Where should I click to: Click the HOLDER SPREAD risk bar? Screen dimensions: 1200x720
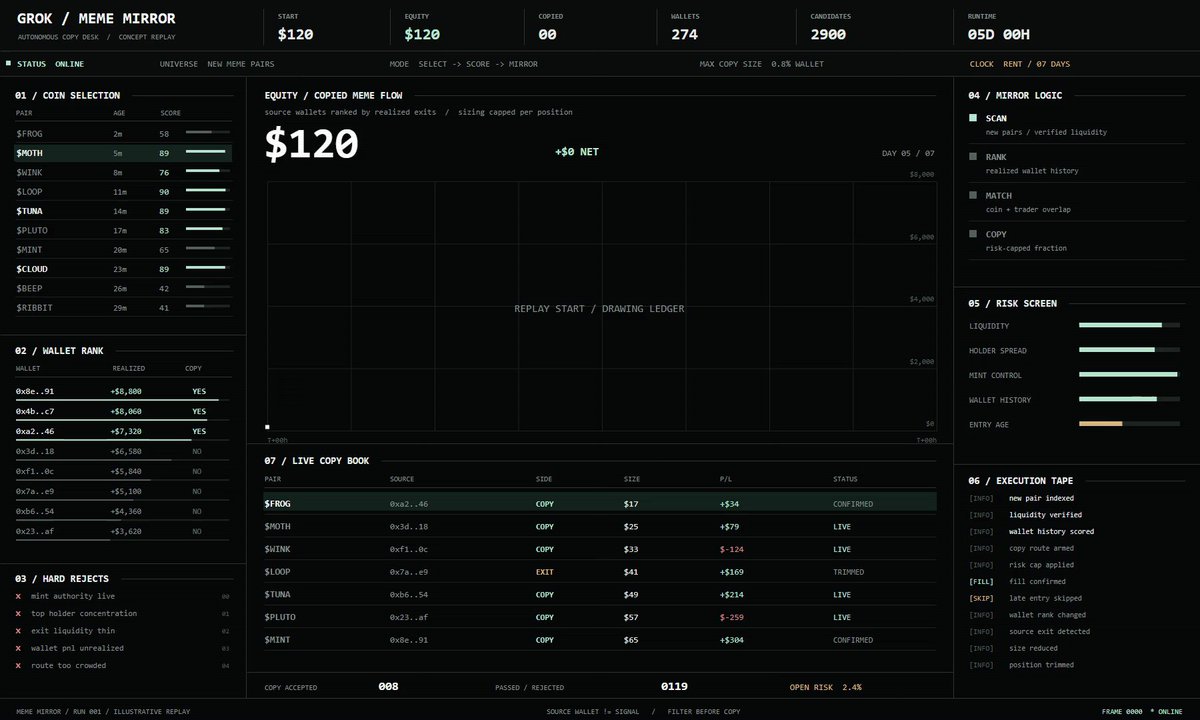tap(1129, 350)
